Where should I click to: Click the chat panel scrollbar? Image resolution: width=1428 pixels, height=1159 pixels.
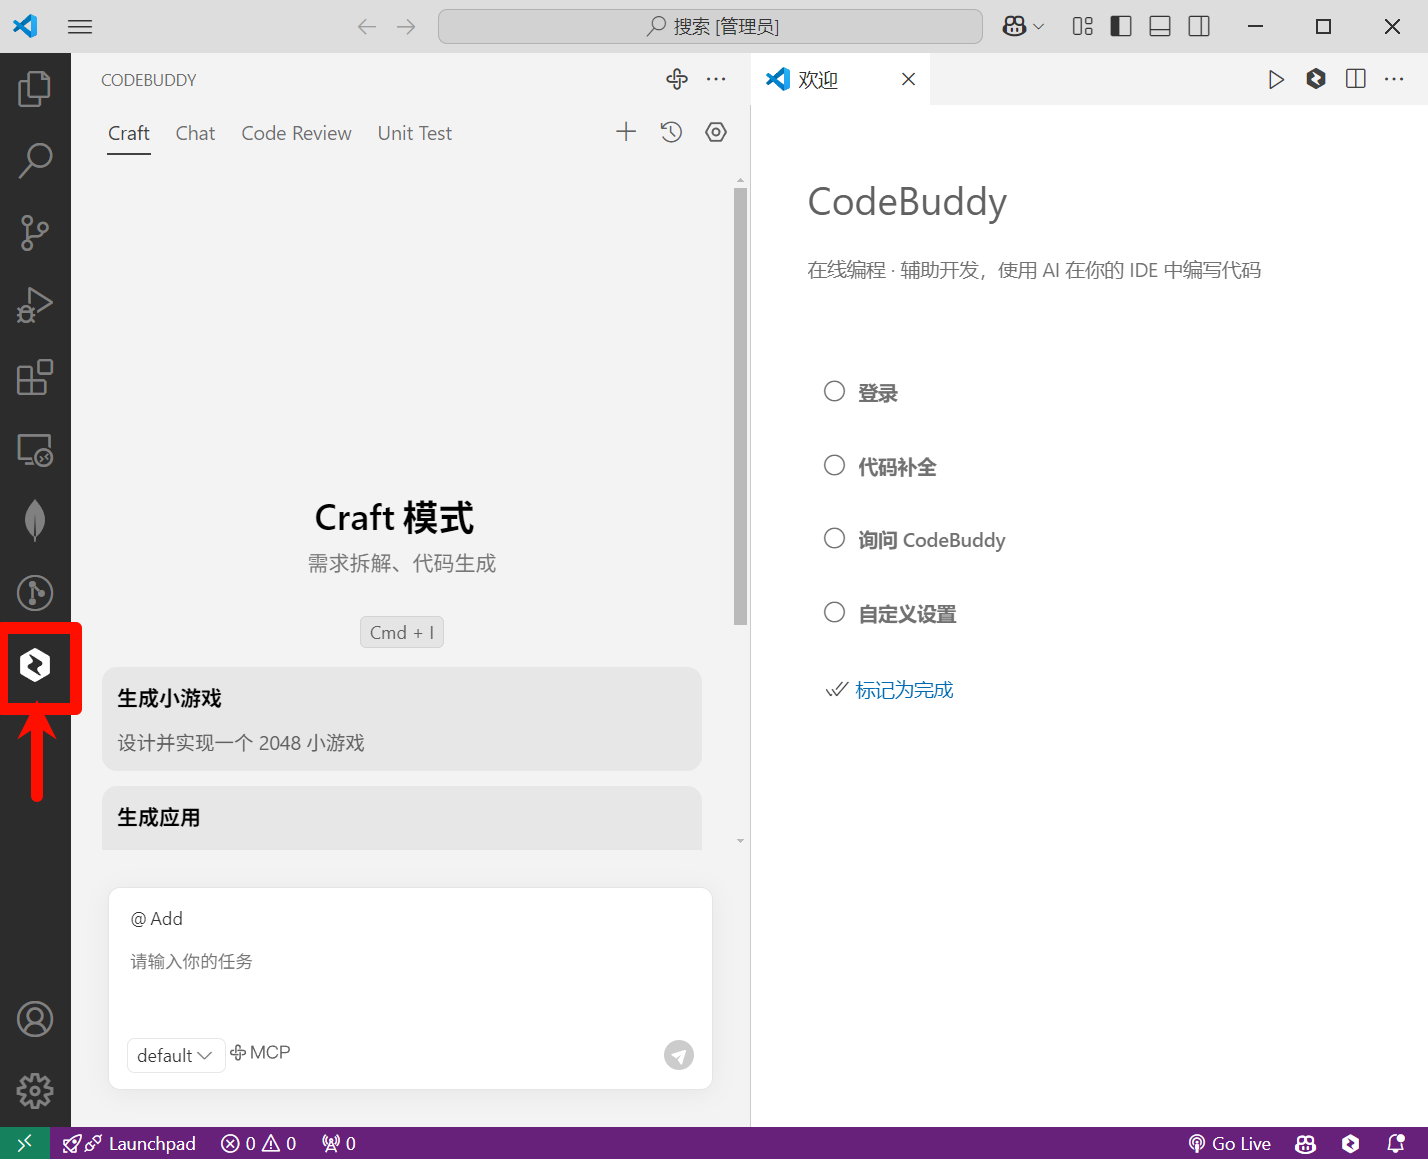740,405
